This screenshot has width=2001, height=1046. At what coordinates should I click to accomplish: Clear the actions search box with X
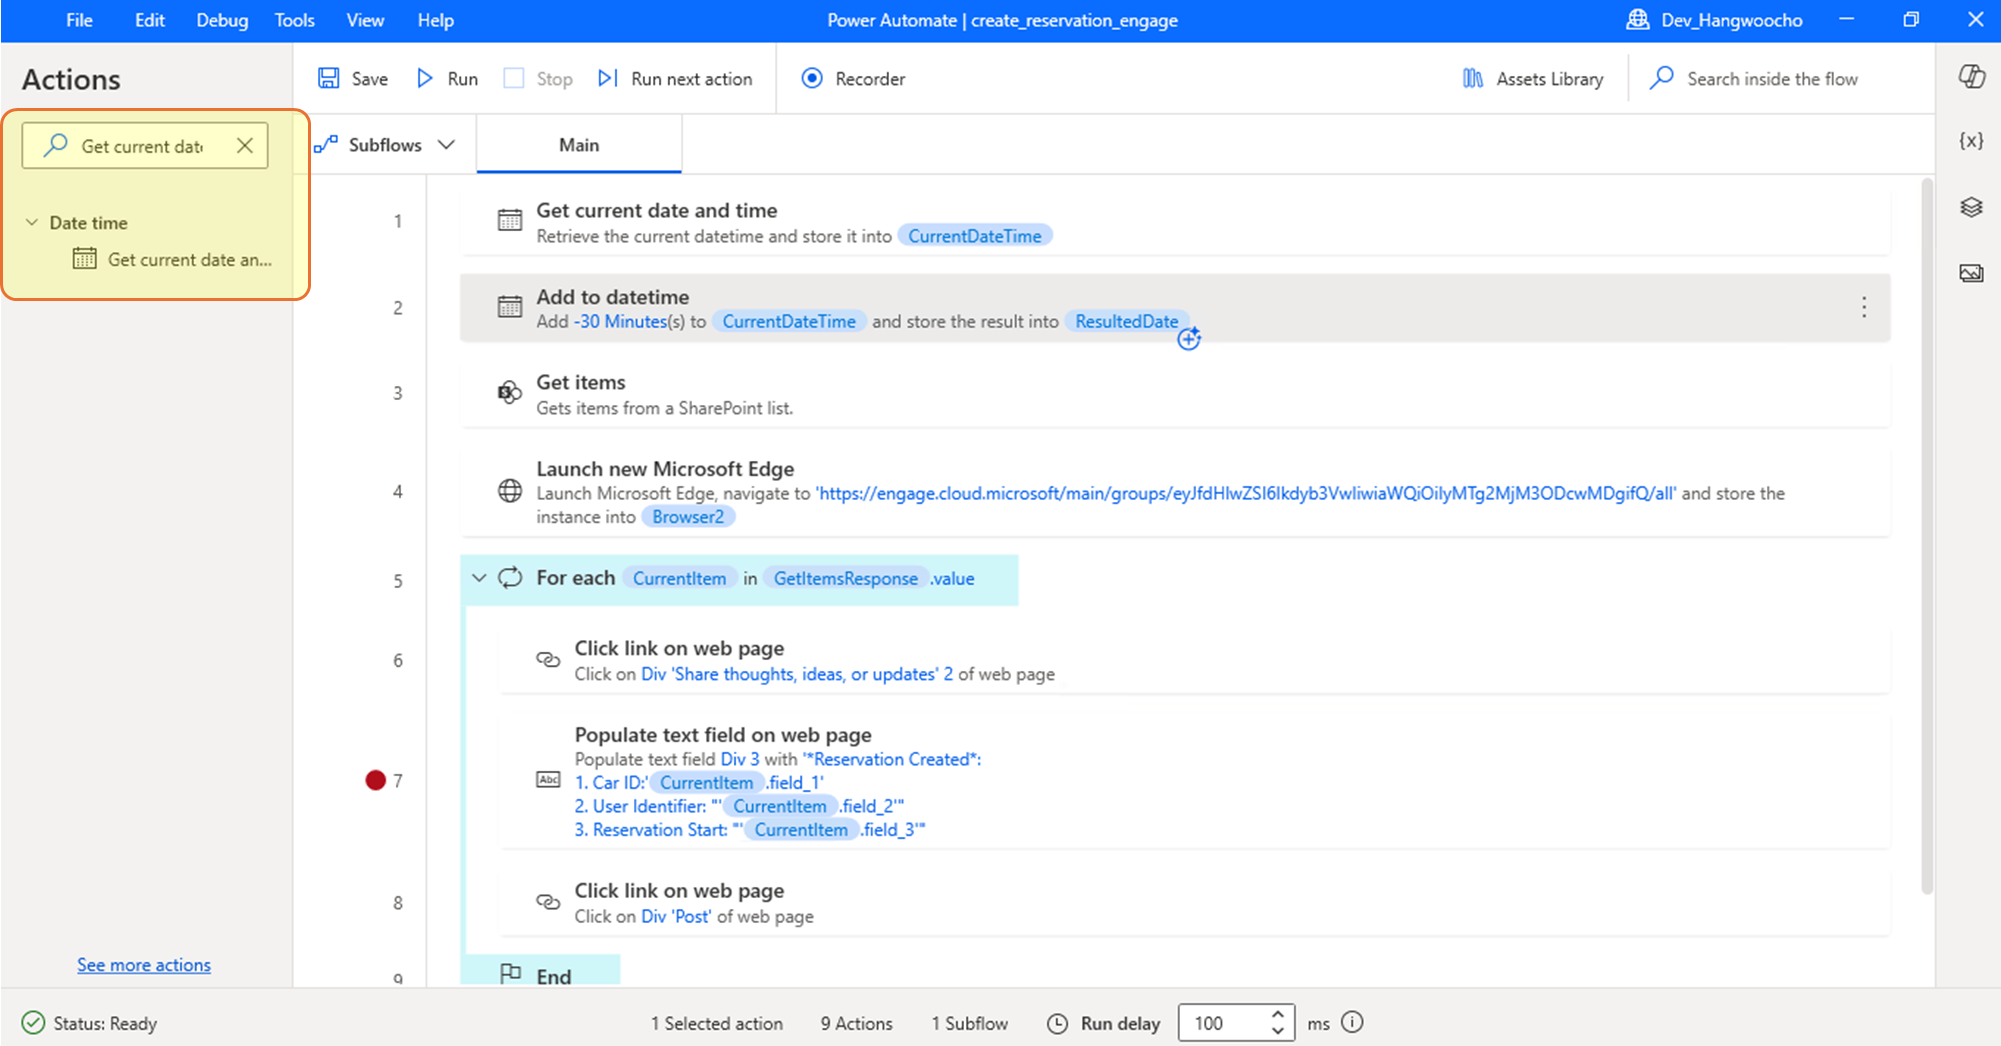point(245,146)
